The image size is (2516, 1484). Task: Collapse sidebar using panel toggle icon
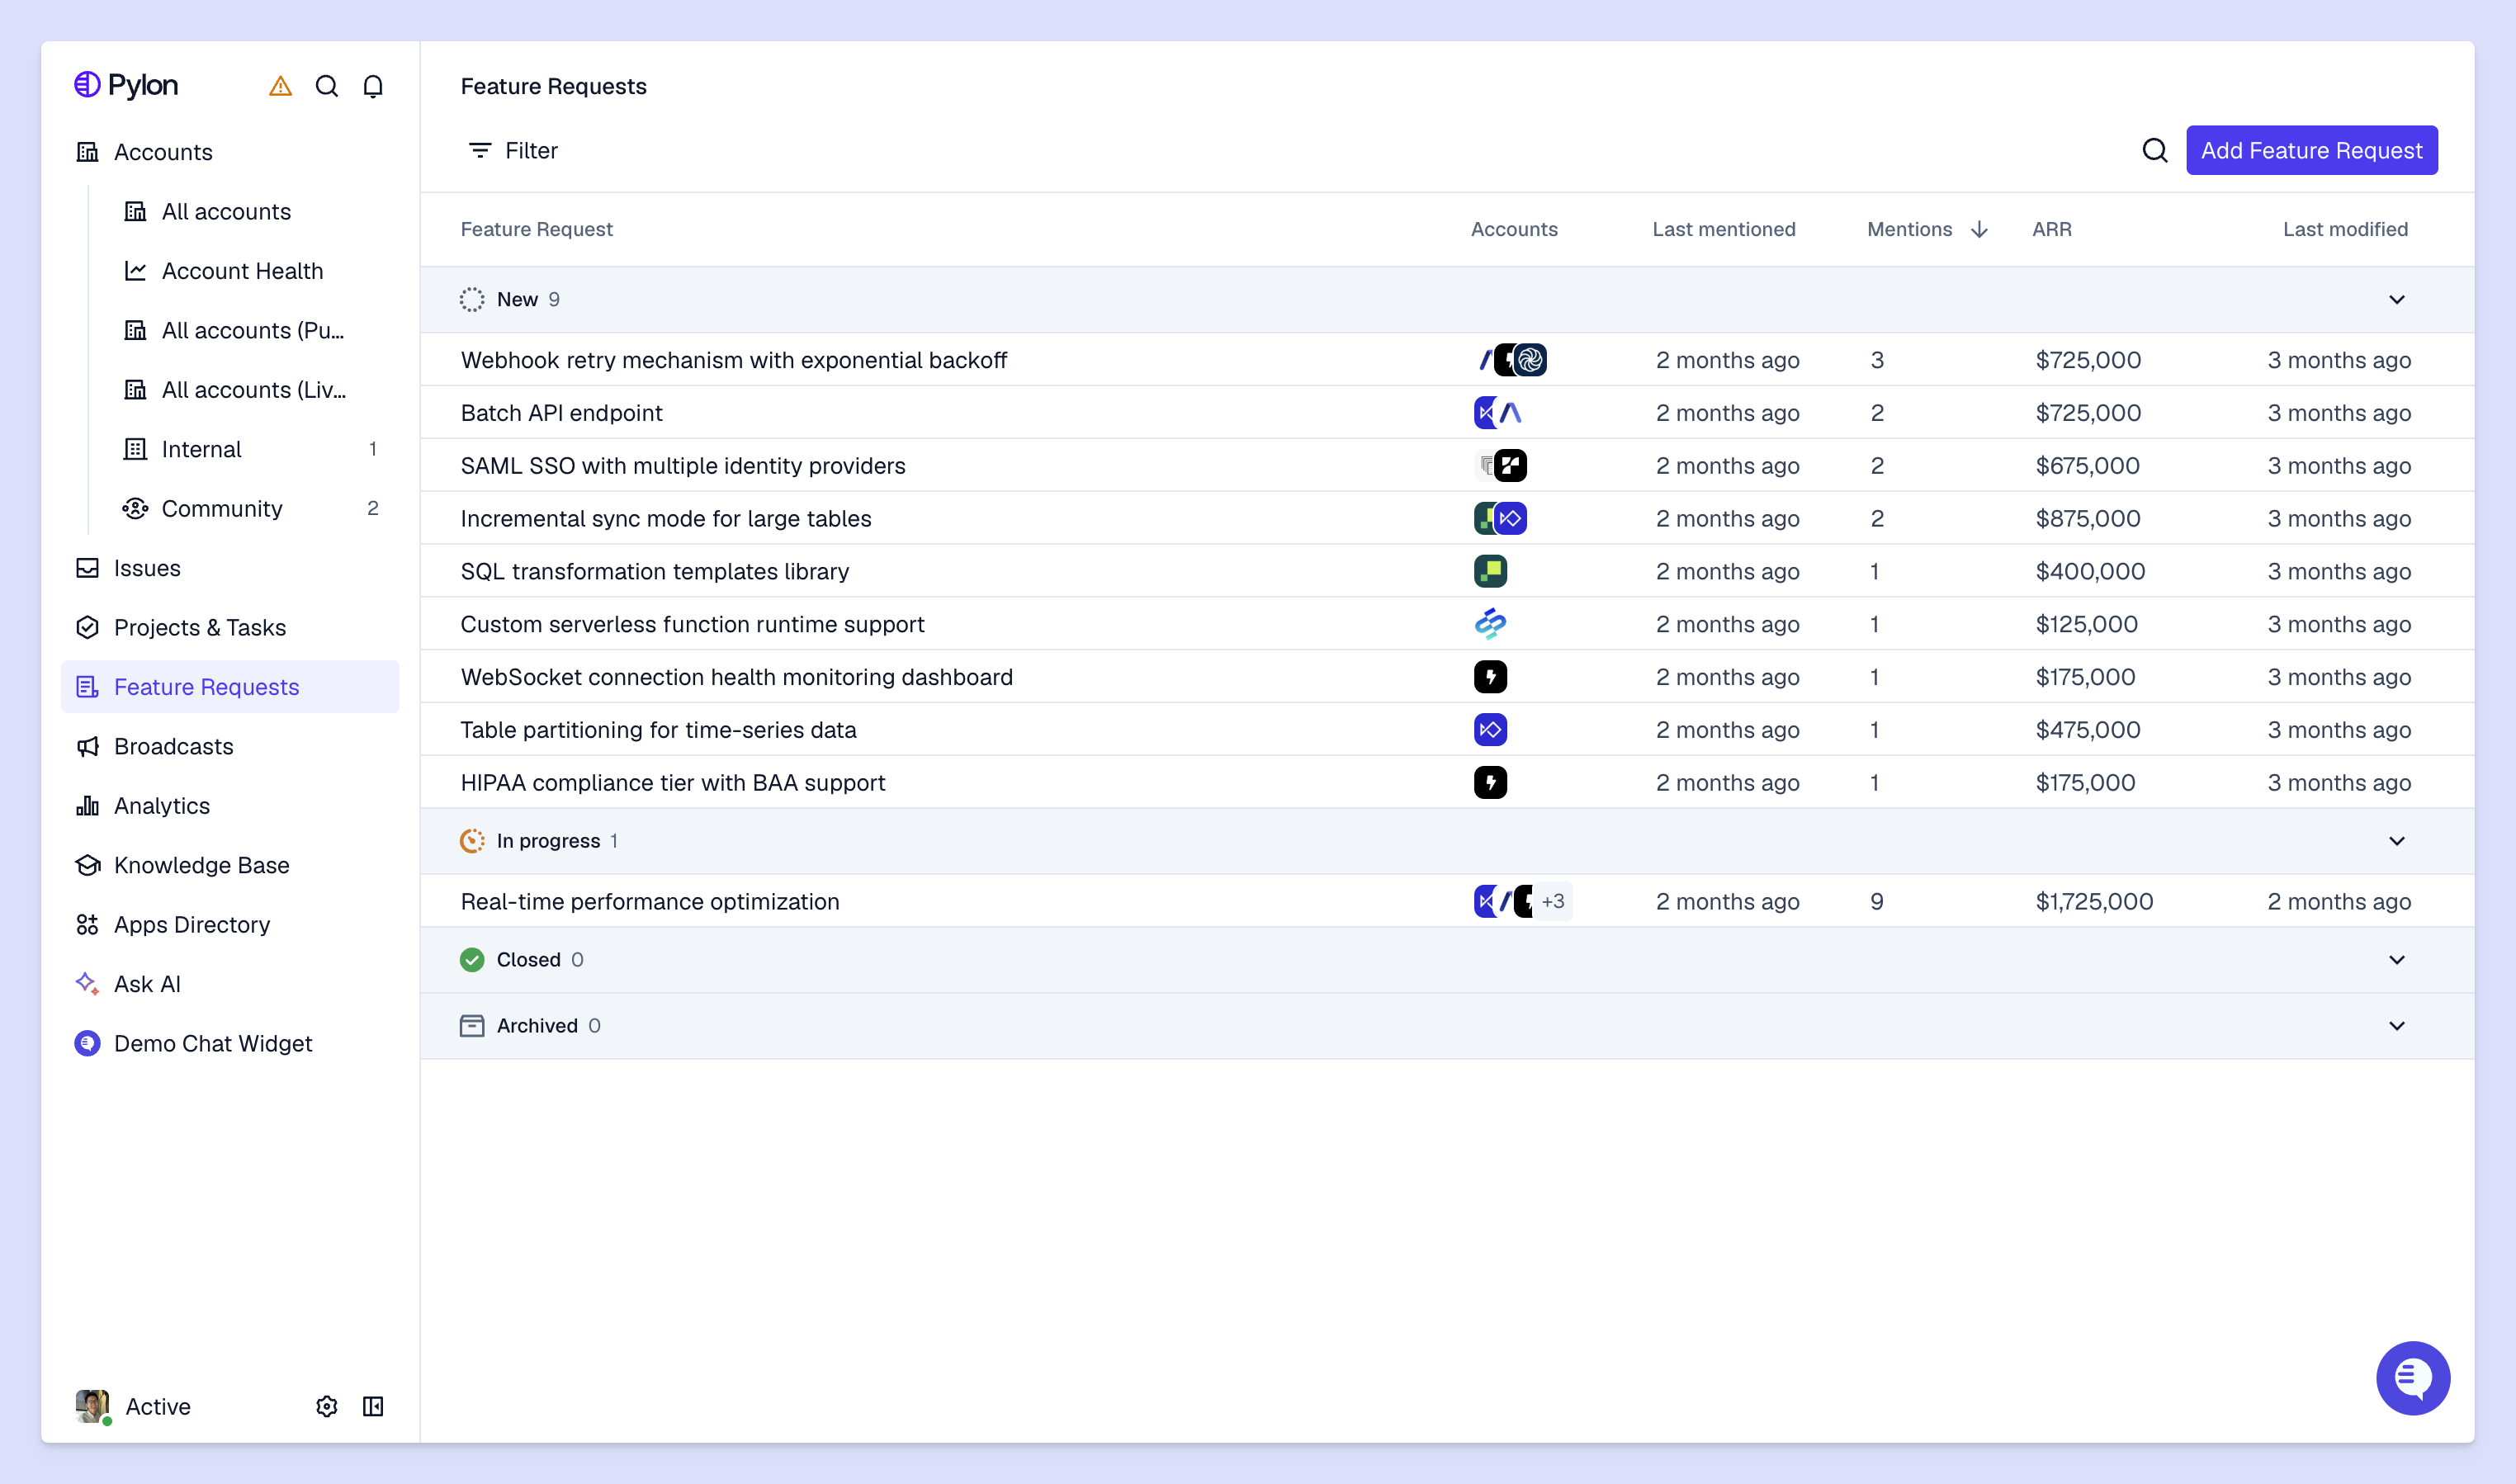[373, 1406]
